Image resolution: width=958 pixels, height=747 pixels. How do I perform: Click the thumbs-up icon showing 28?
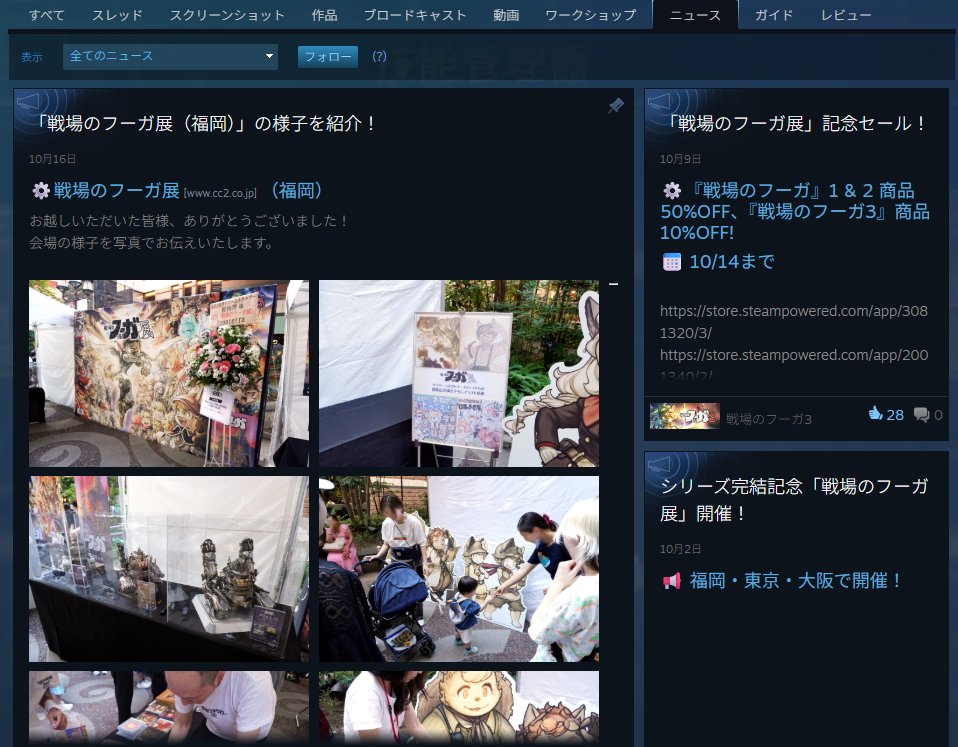pos(876,414)
